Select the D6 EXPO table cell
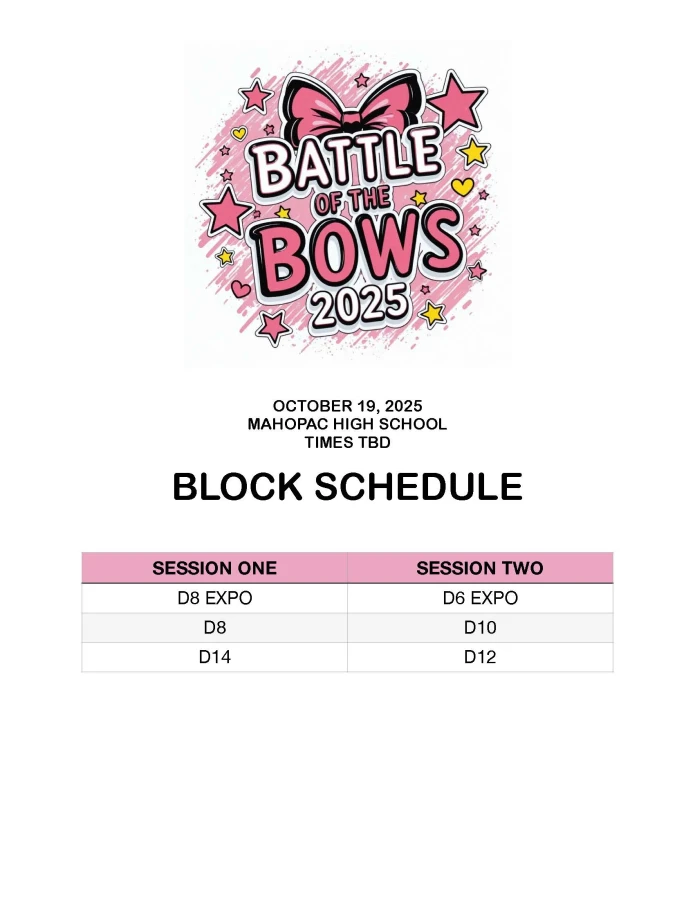The height and width of the screenshot is (900, 695). tap(480, 598)
